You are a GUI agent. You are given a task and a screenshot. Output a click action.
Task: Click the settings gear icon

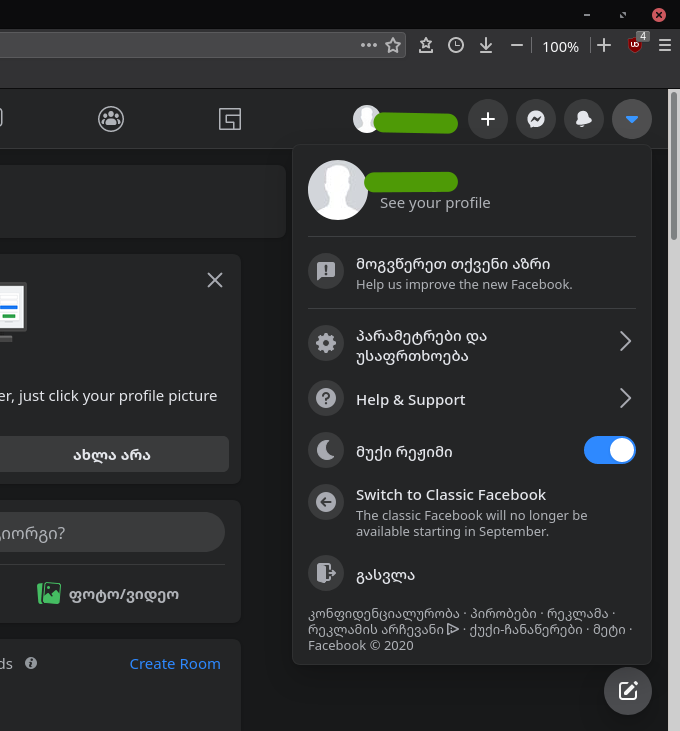click(326, 343)
